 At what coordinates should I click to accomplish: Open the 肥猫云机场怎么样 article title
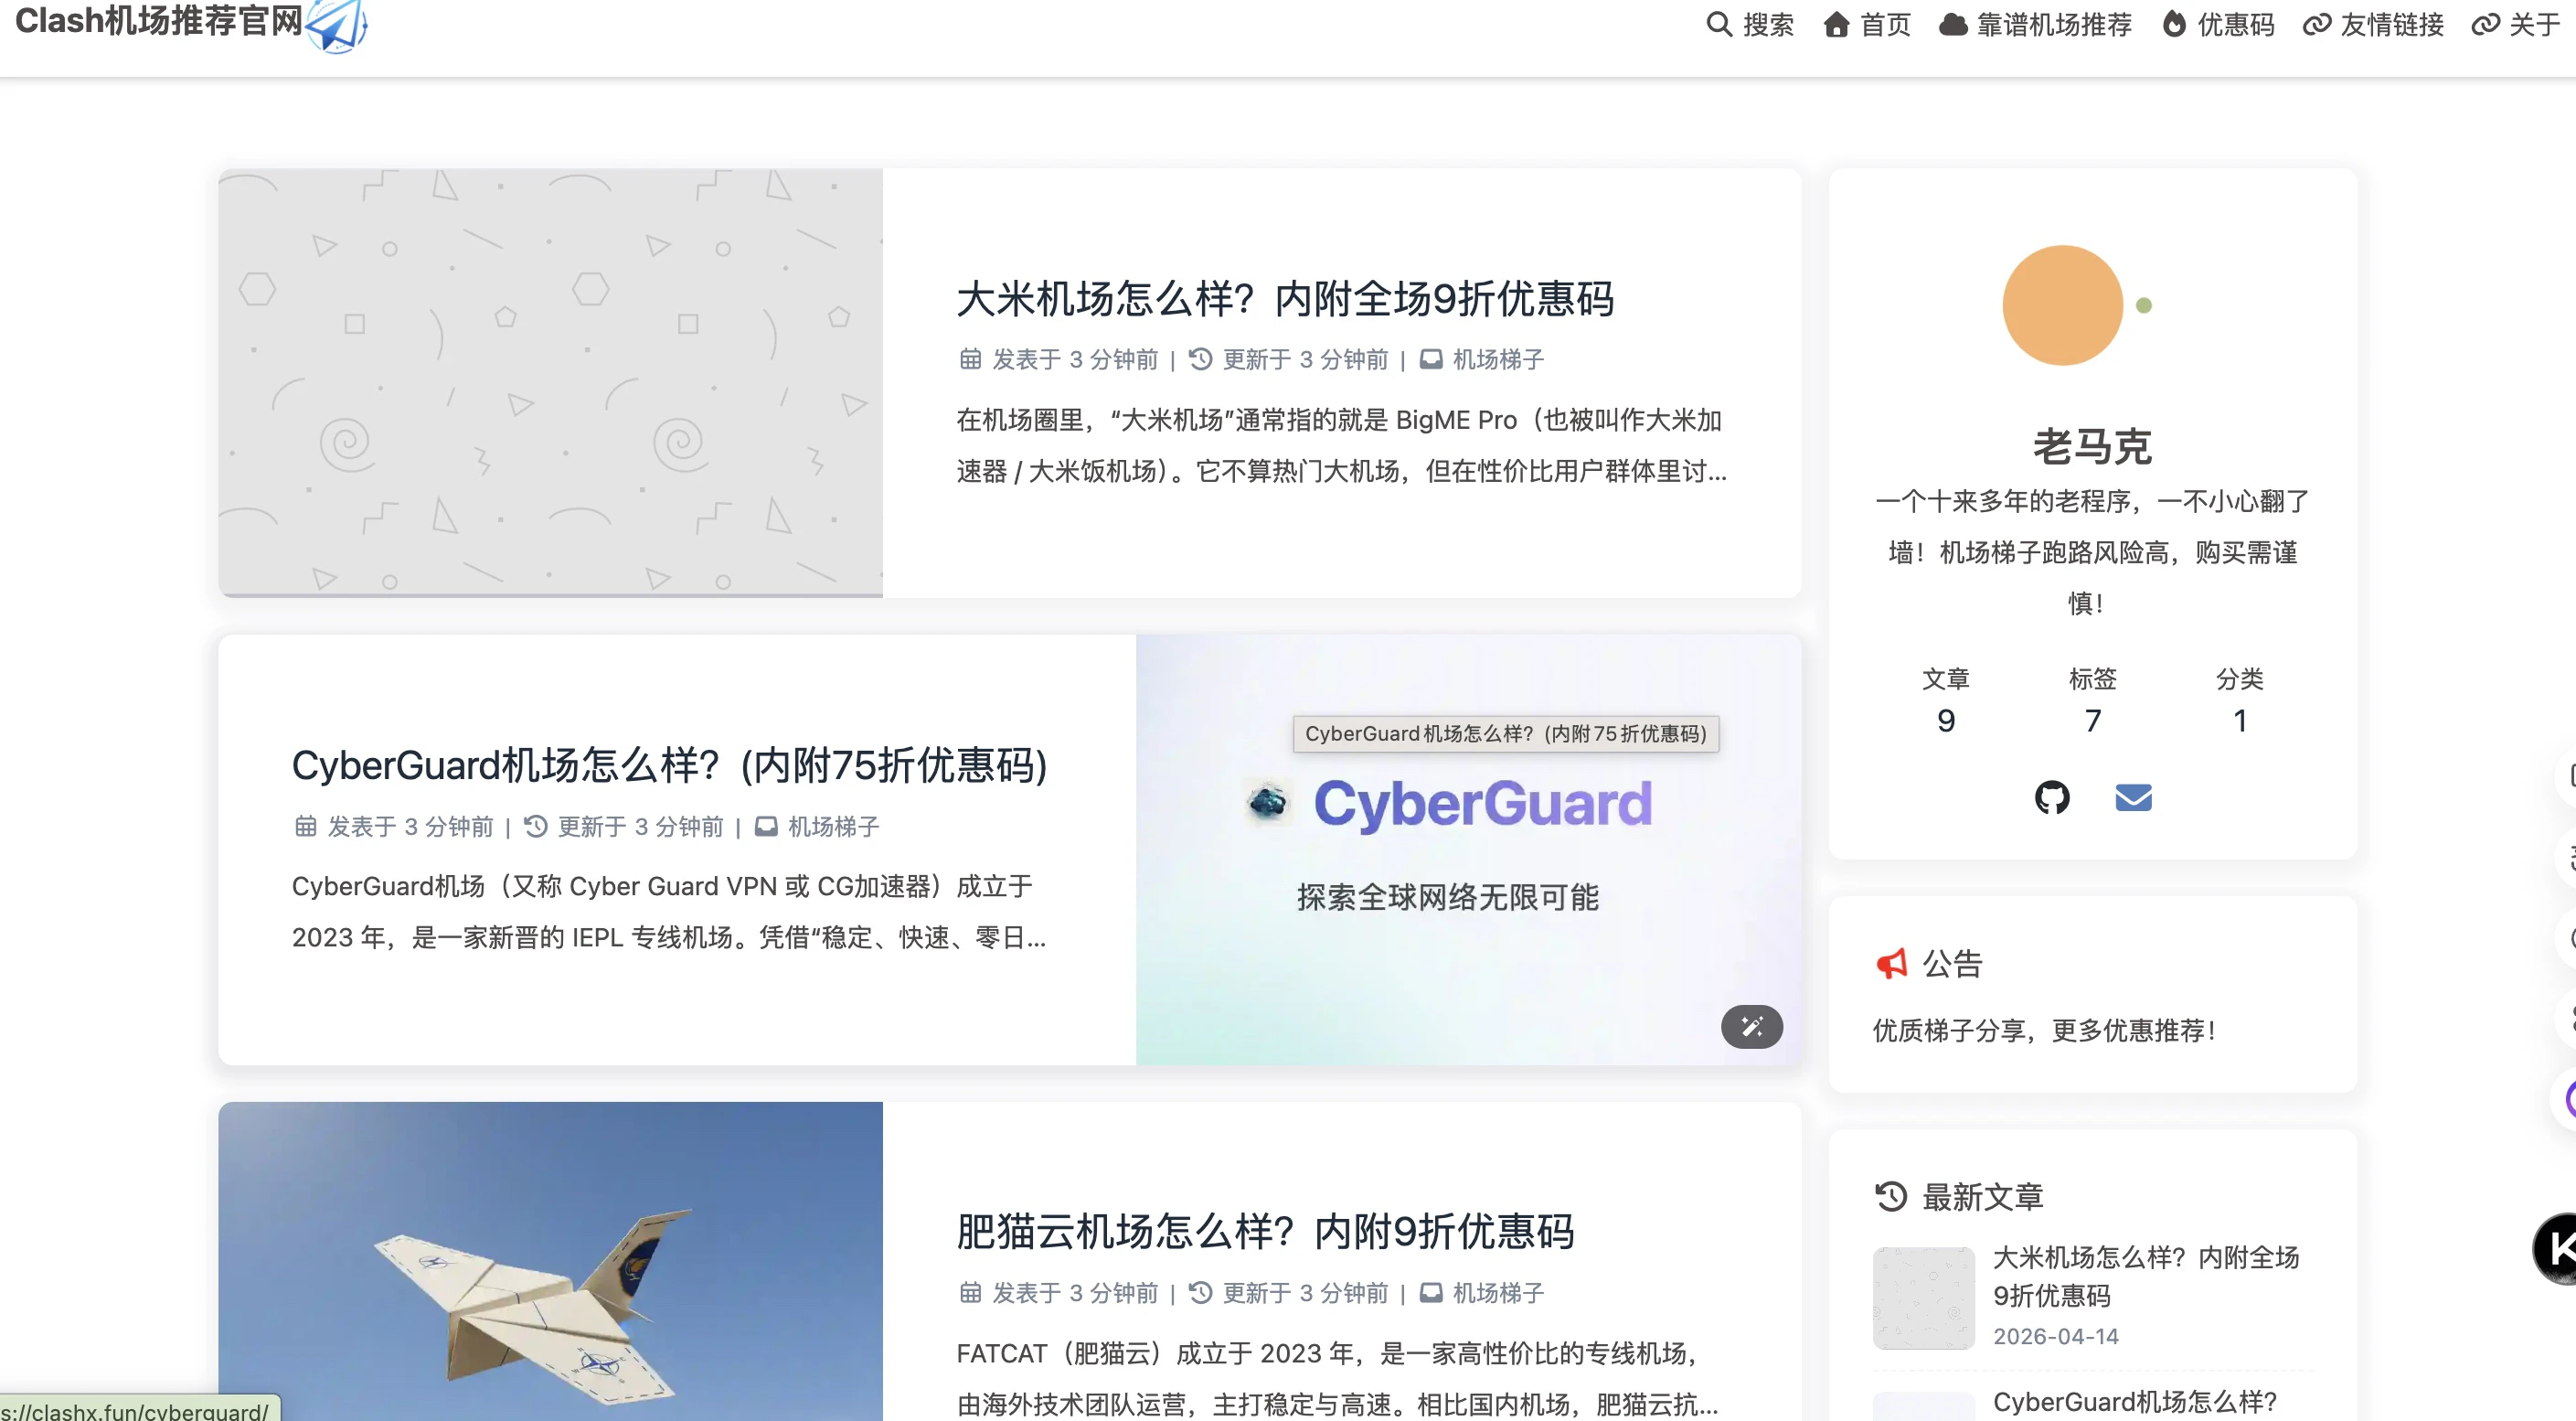1264,1231
